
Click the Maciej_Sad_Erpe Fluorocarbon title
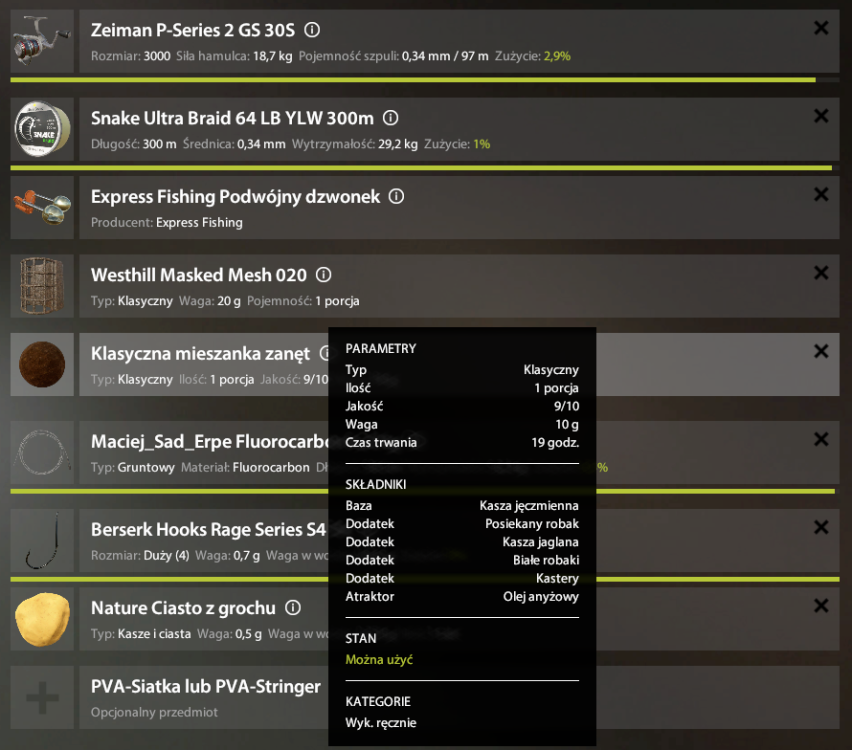tap(209, 441)
